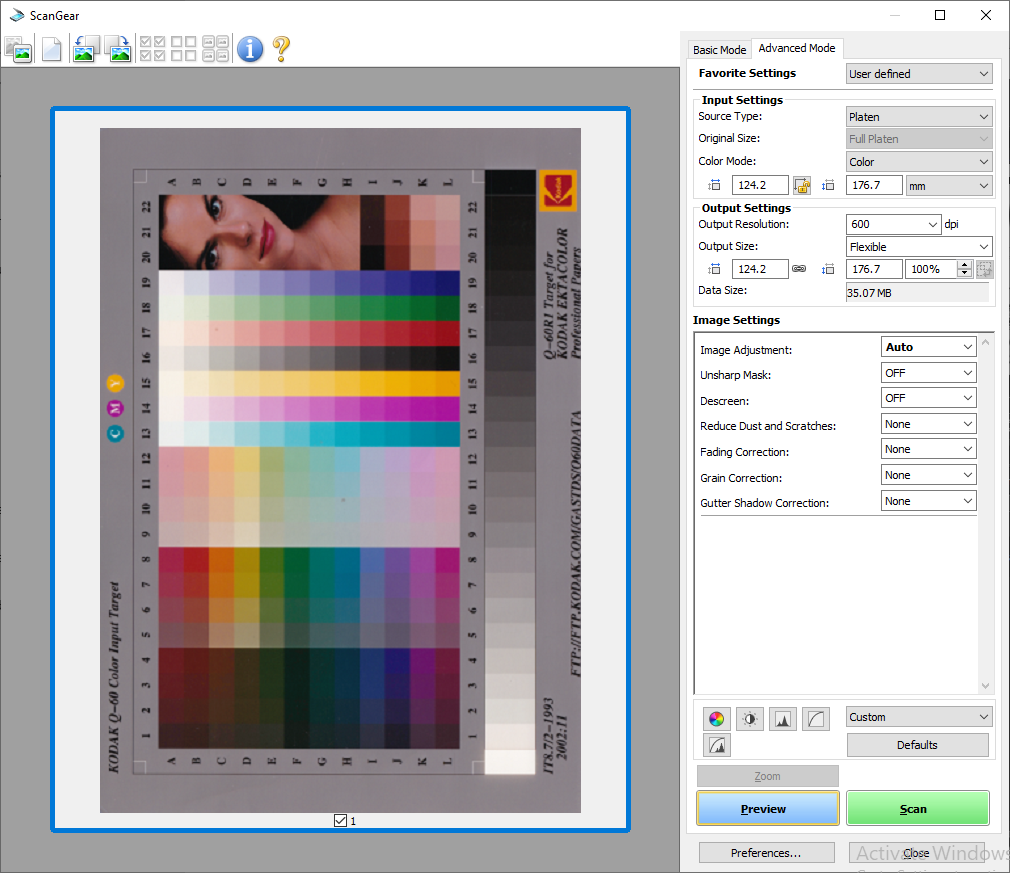The image size is (1010, 873).
Task: Click the Defaults button
Action: 917,745
